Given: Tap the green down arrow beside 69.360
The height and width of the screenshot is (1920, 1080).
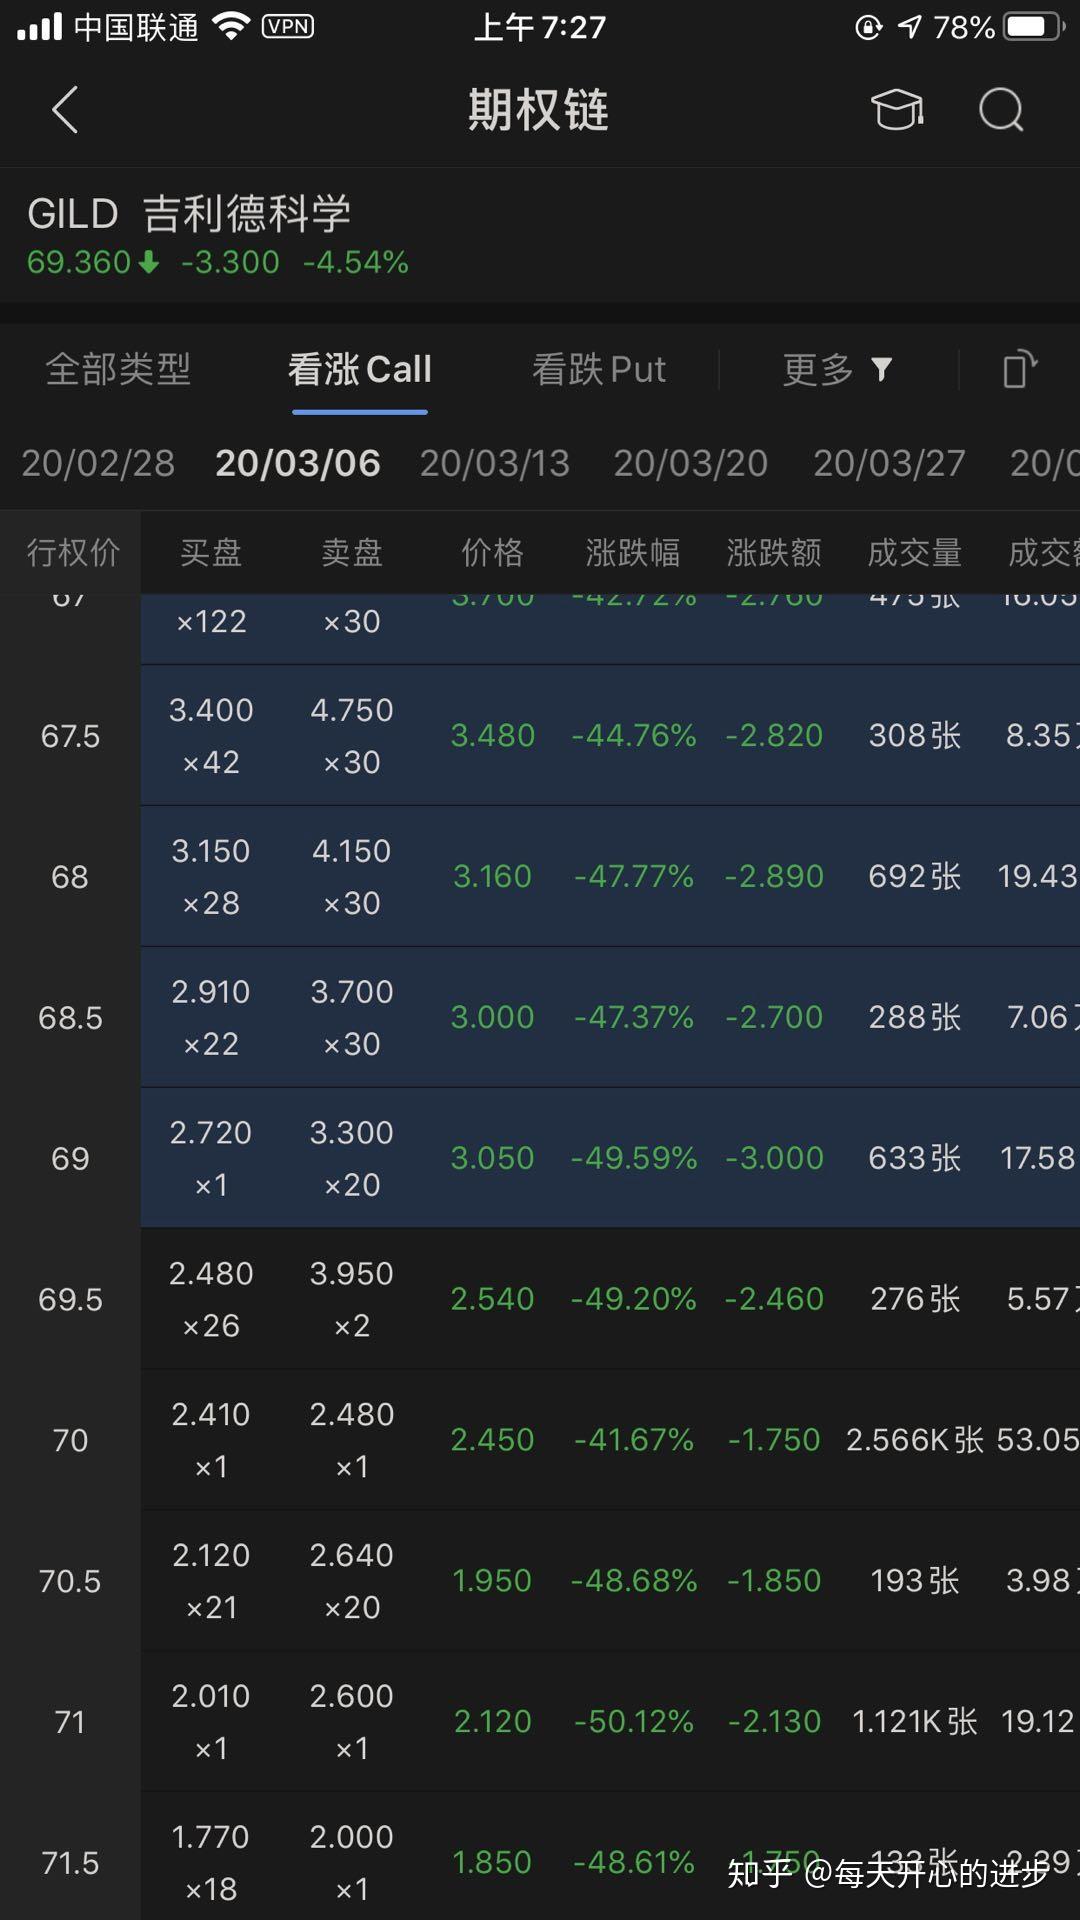Looking at the screenshot, I should 149,262.
